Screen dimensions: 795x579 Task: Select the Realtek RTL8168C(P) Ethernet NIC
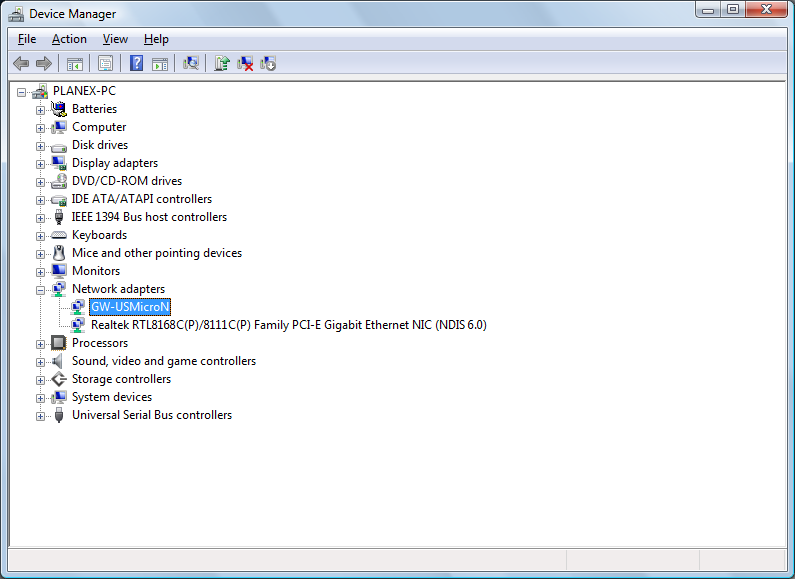[288, 325]
